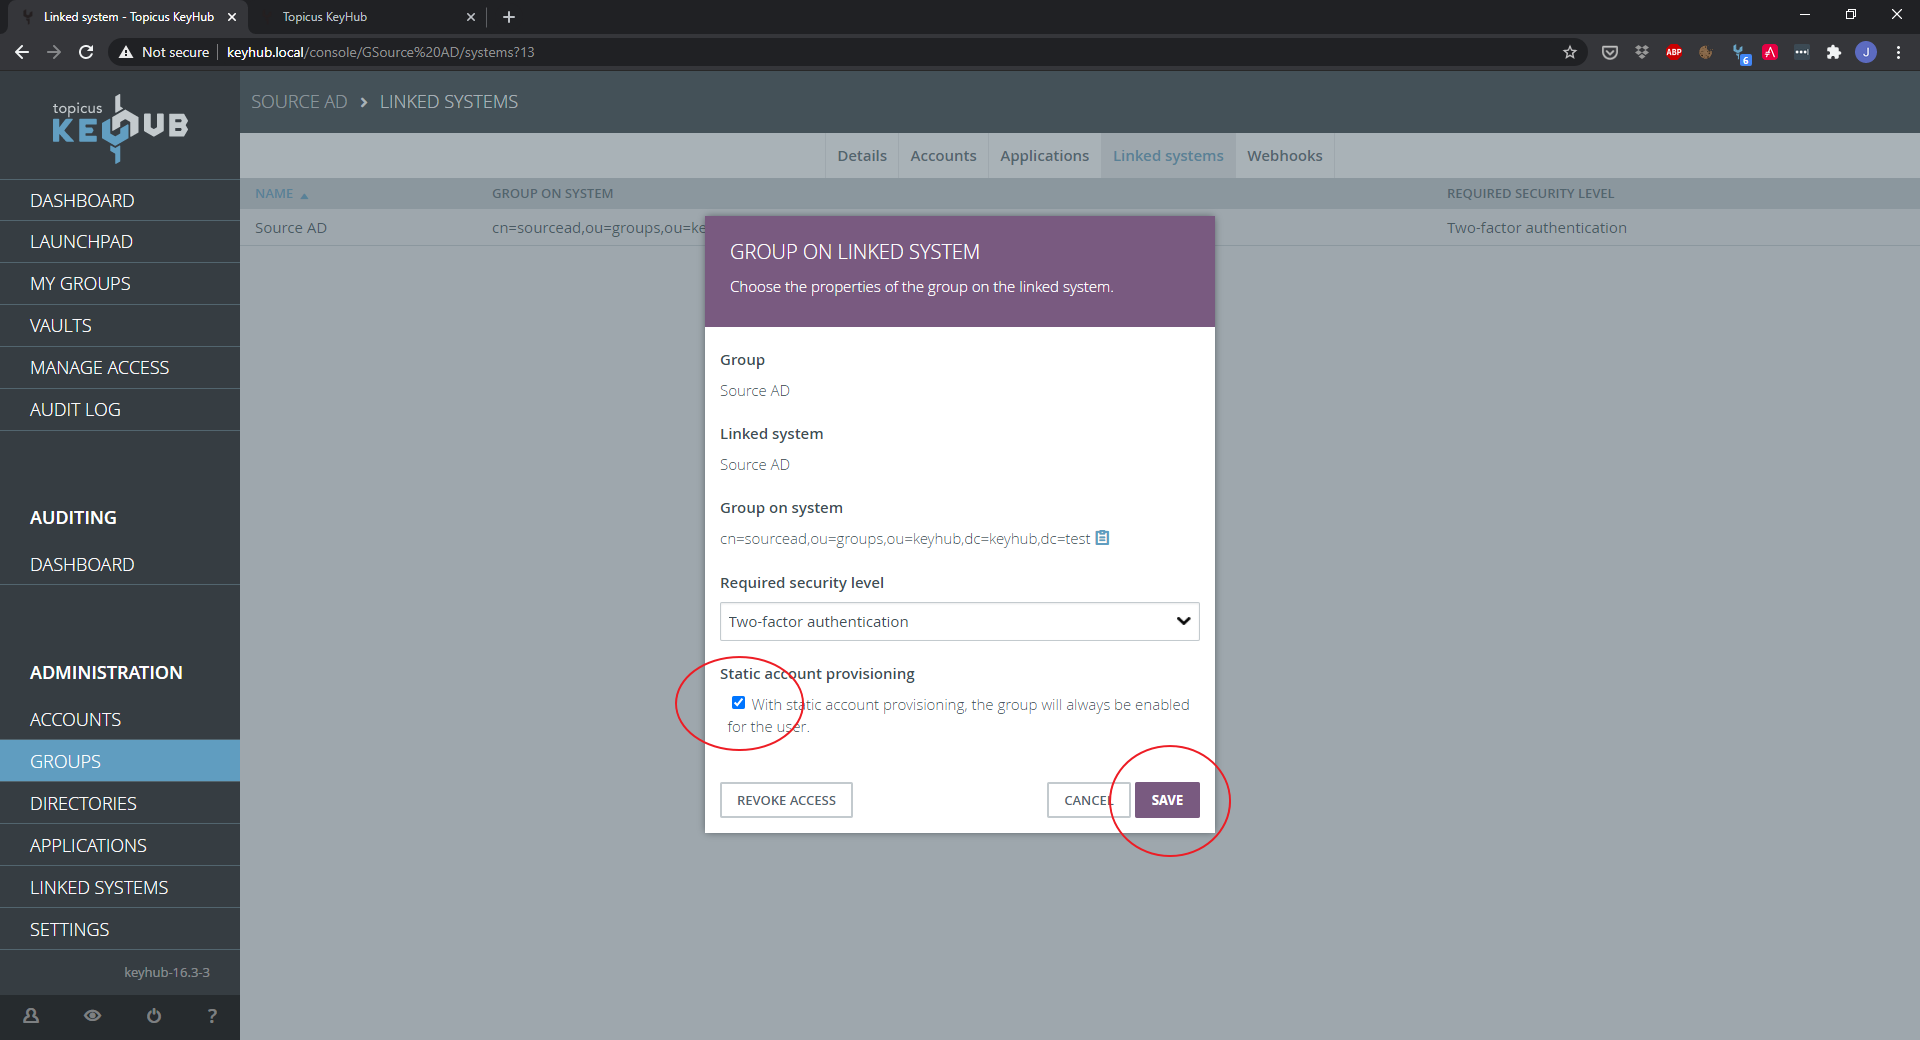Click LINKED SYSTEMS breadcrumb
The width and height of the screenshot is (1920, 1040).
click(x=449, y=102)
